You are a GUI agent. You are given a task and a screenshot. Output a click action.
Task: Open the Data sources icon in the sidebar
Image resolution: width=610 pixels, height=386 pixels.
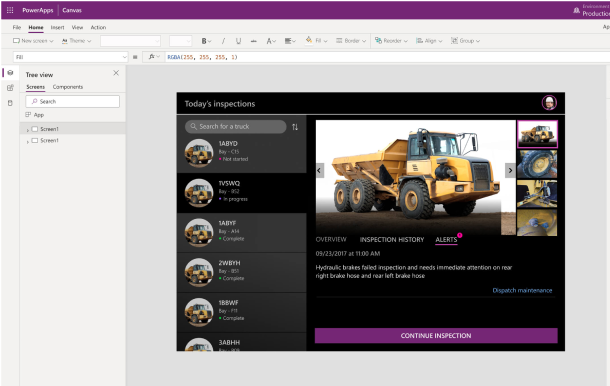coord(10,103)
